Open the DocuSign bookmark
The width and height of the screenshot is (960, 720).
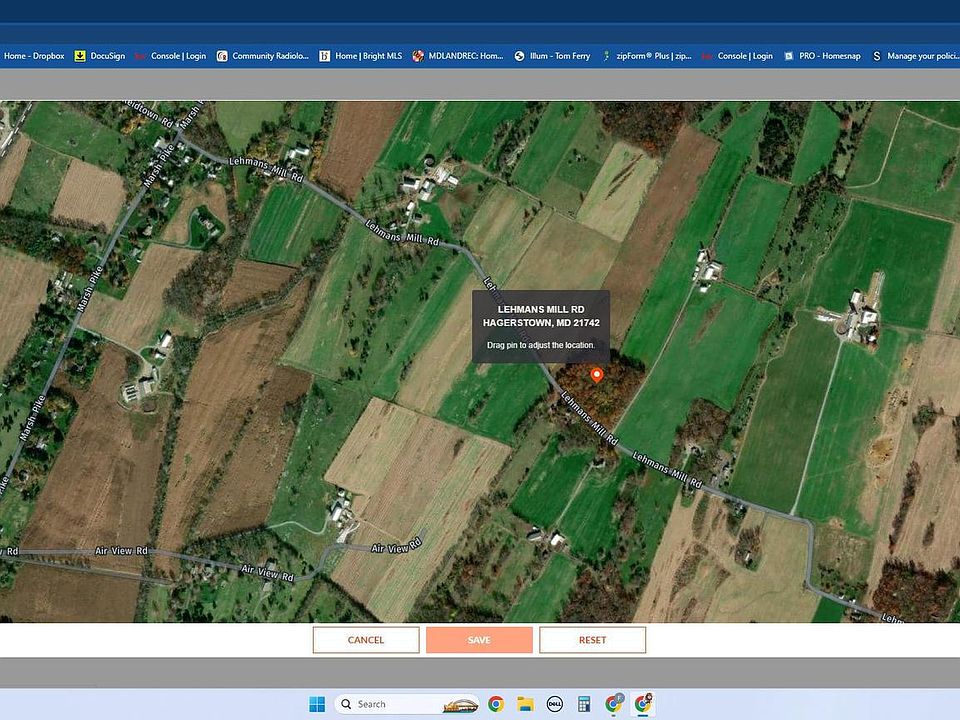tap(100, 56)
